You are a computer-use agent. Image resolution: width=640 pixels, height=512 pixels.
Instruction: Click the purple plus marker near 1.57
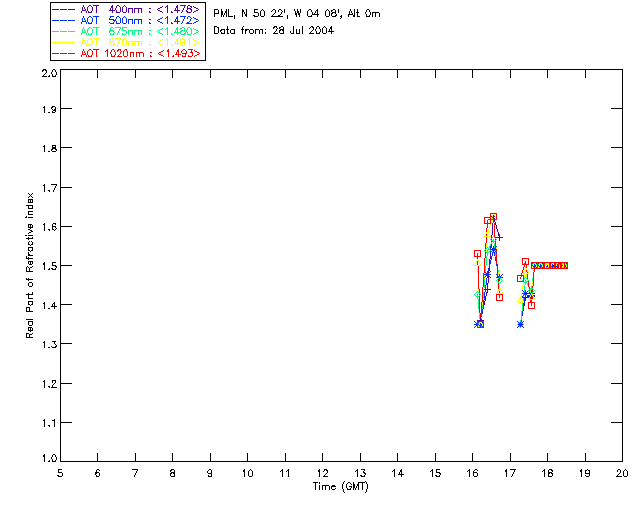[x=499, y=237]
